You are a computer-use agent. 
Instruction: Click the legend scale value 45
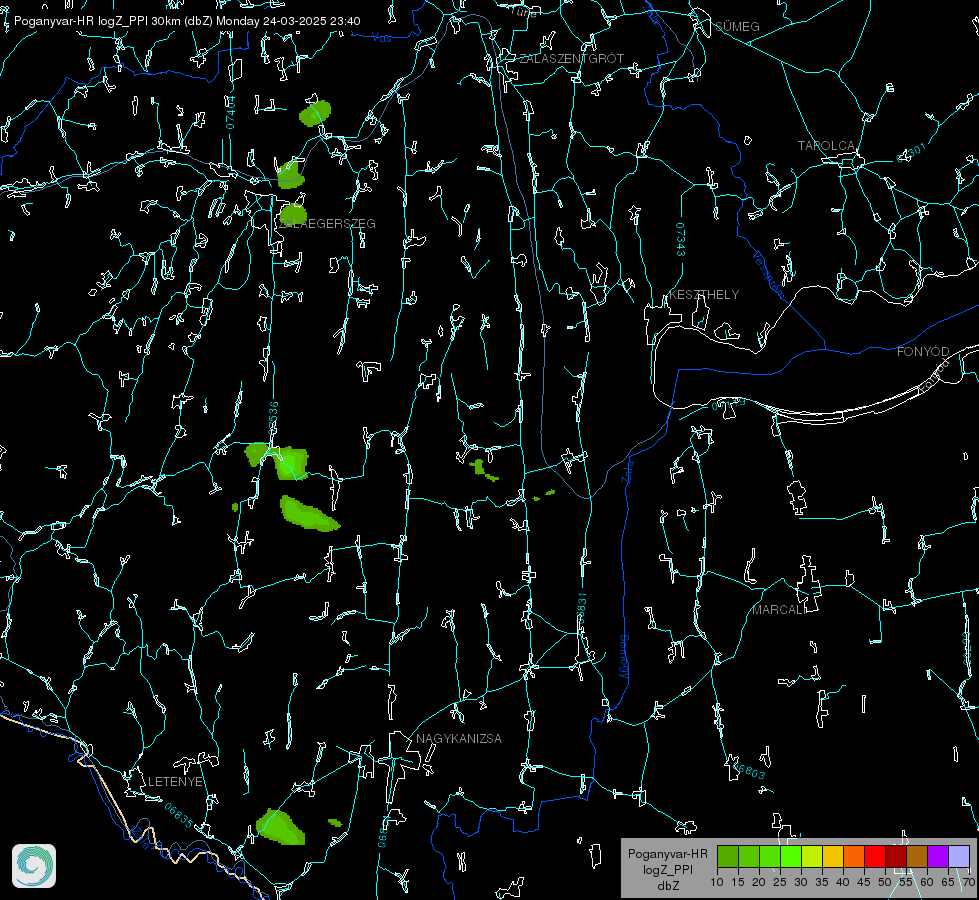pos(863,882)
